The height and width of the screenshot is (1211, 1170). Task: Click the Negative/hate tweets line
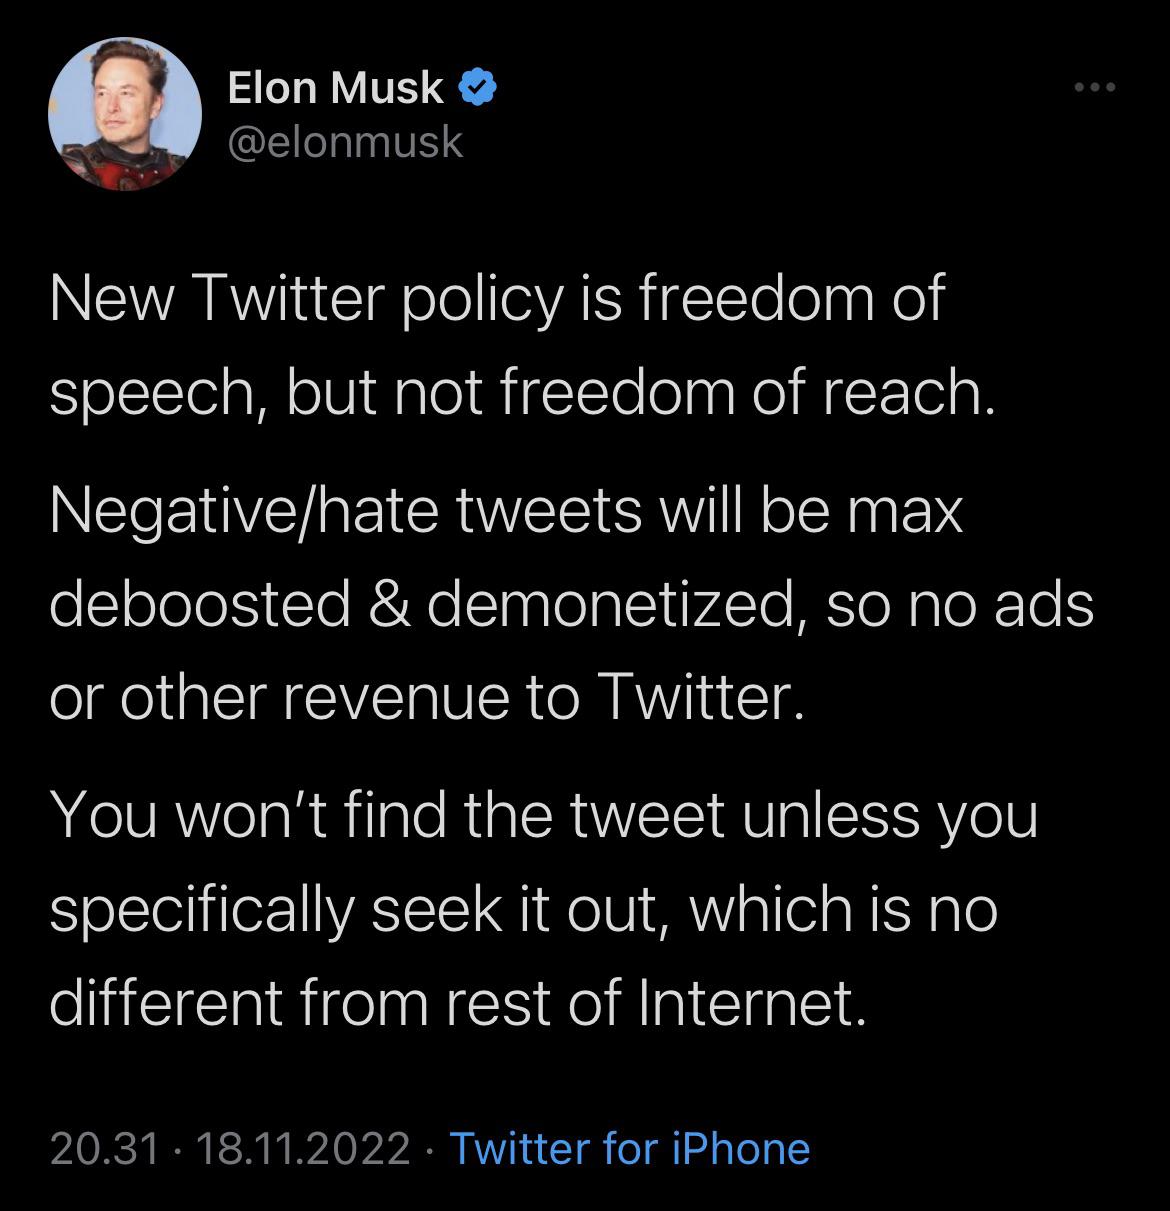[x=506, y=511]
